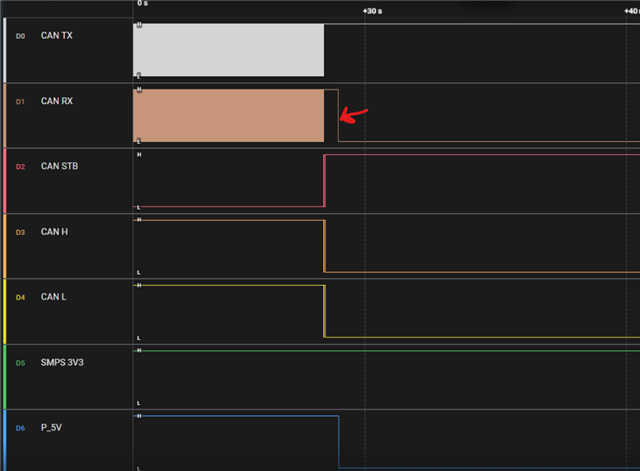Select the P_5V channel label
640x471 pixels.
[x=51, y=428]
